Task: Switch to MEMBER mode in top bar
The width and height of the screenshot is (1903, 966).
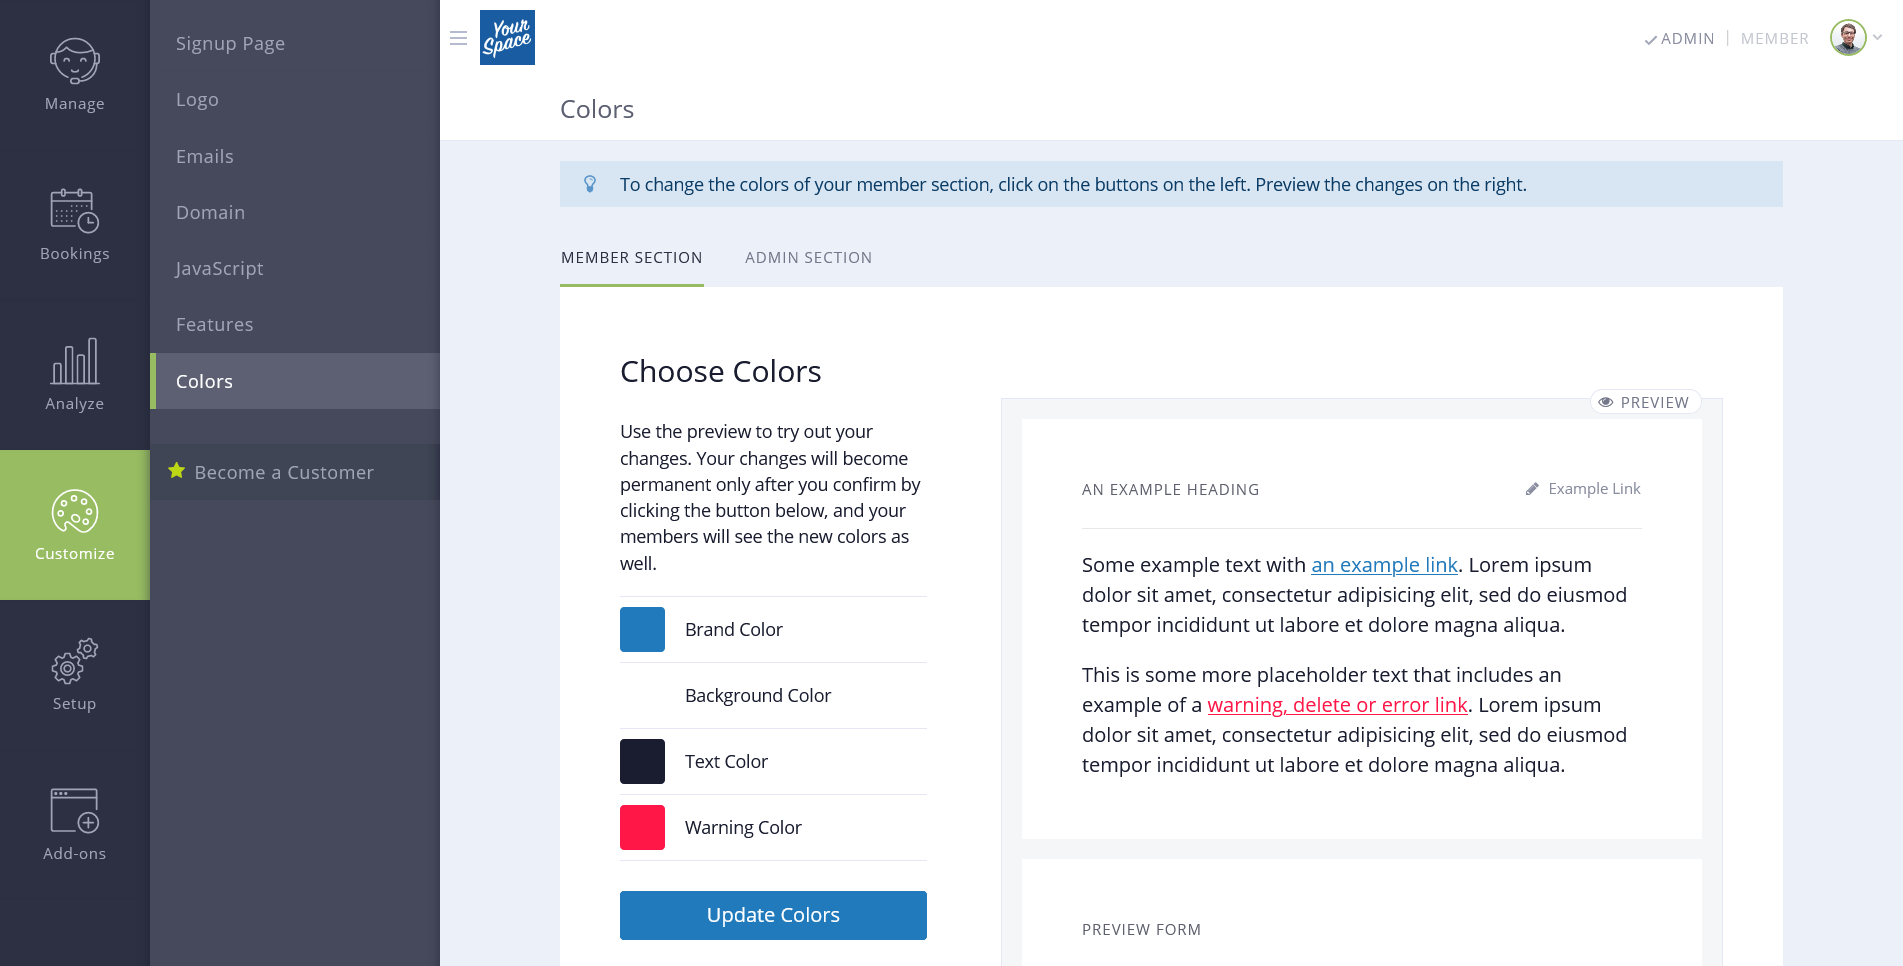Action: click(x=1774, y=38)
